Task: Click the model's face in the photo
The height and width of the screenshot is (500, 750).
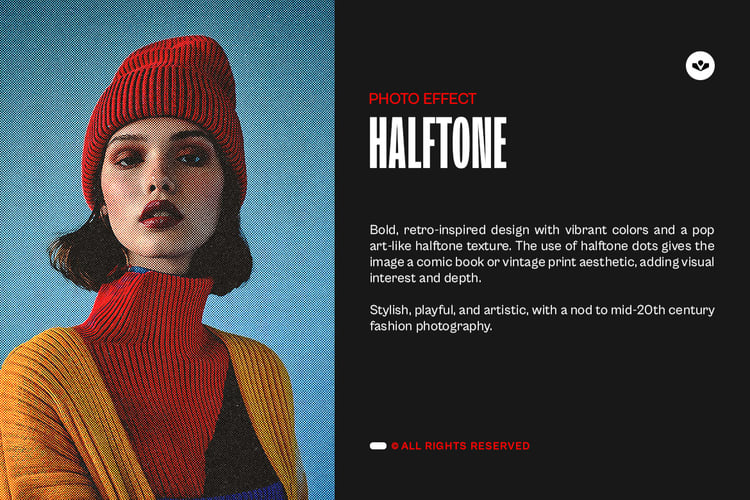Action: click(160, 187)
